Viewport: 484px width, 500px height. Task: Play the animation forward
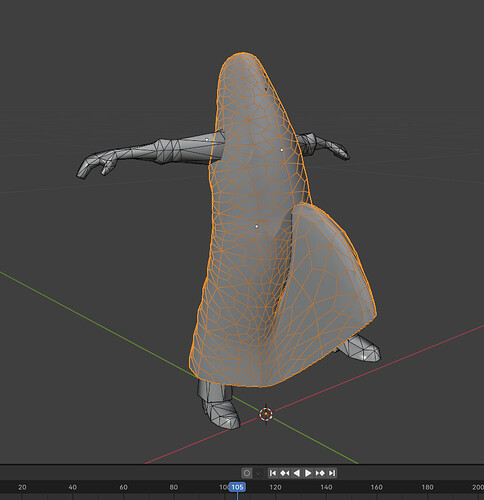308,473
